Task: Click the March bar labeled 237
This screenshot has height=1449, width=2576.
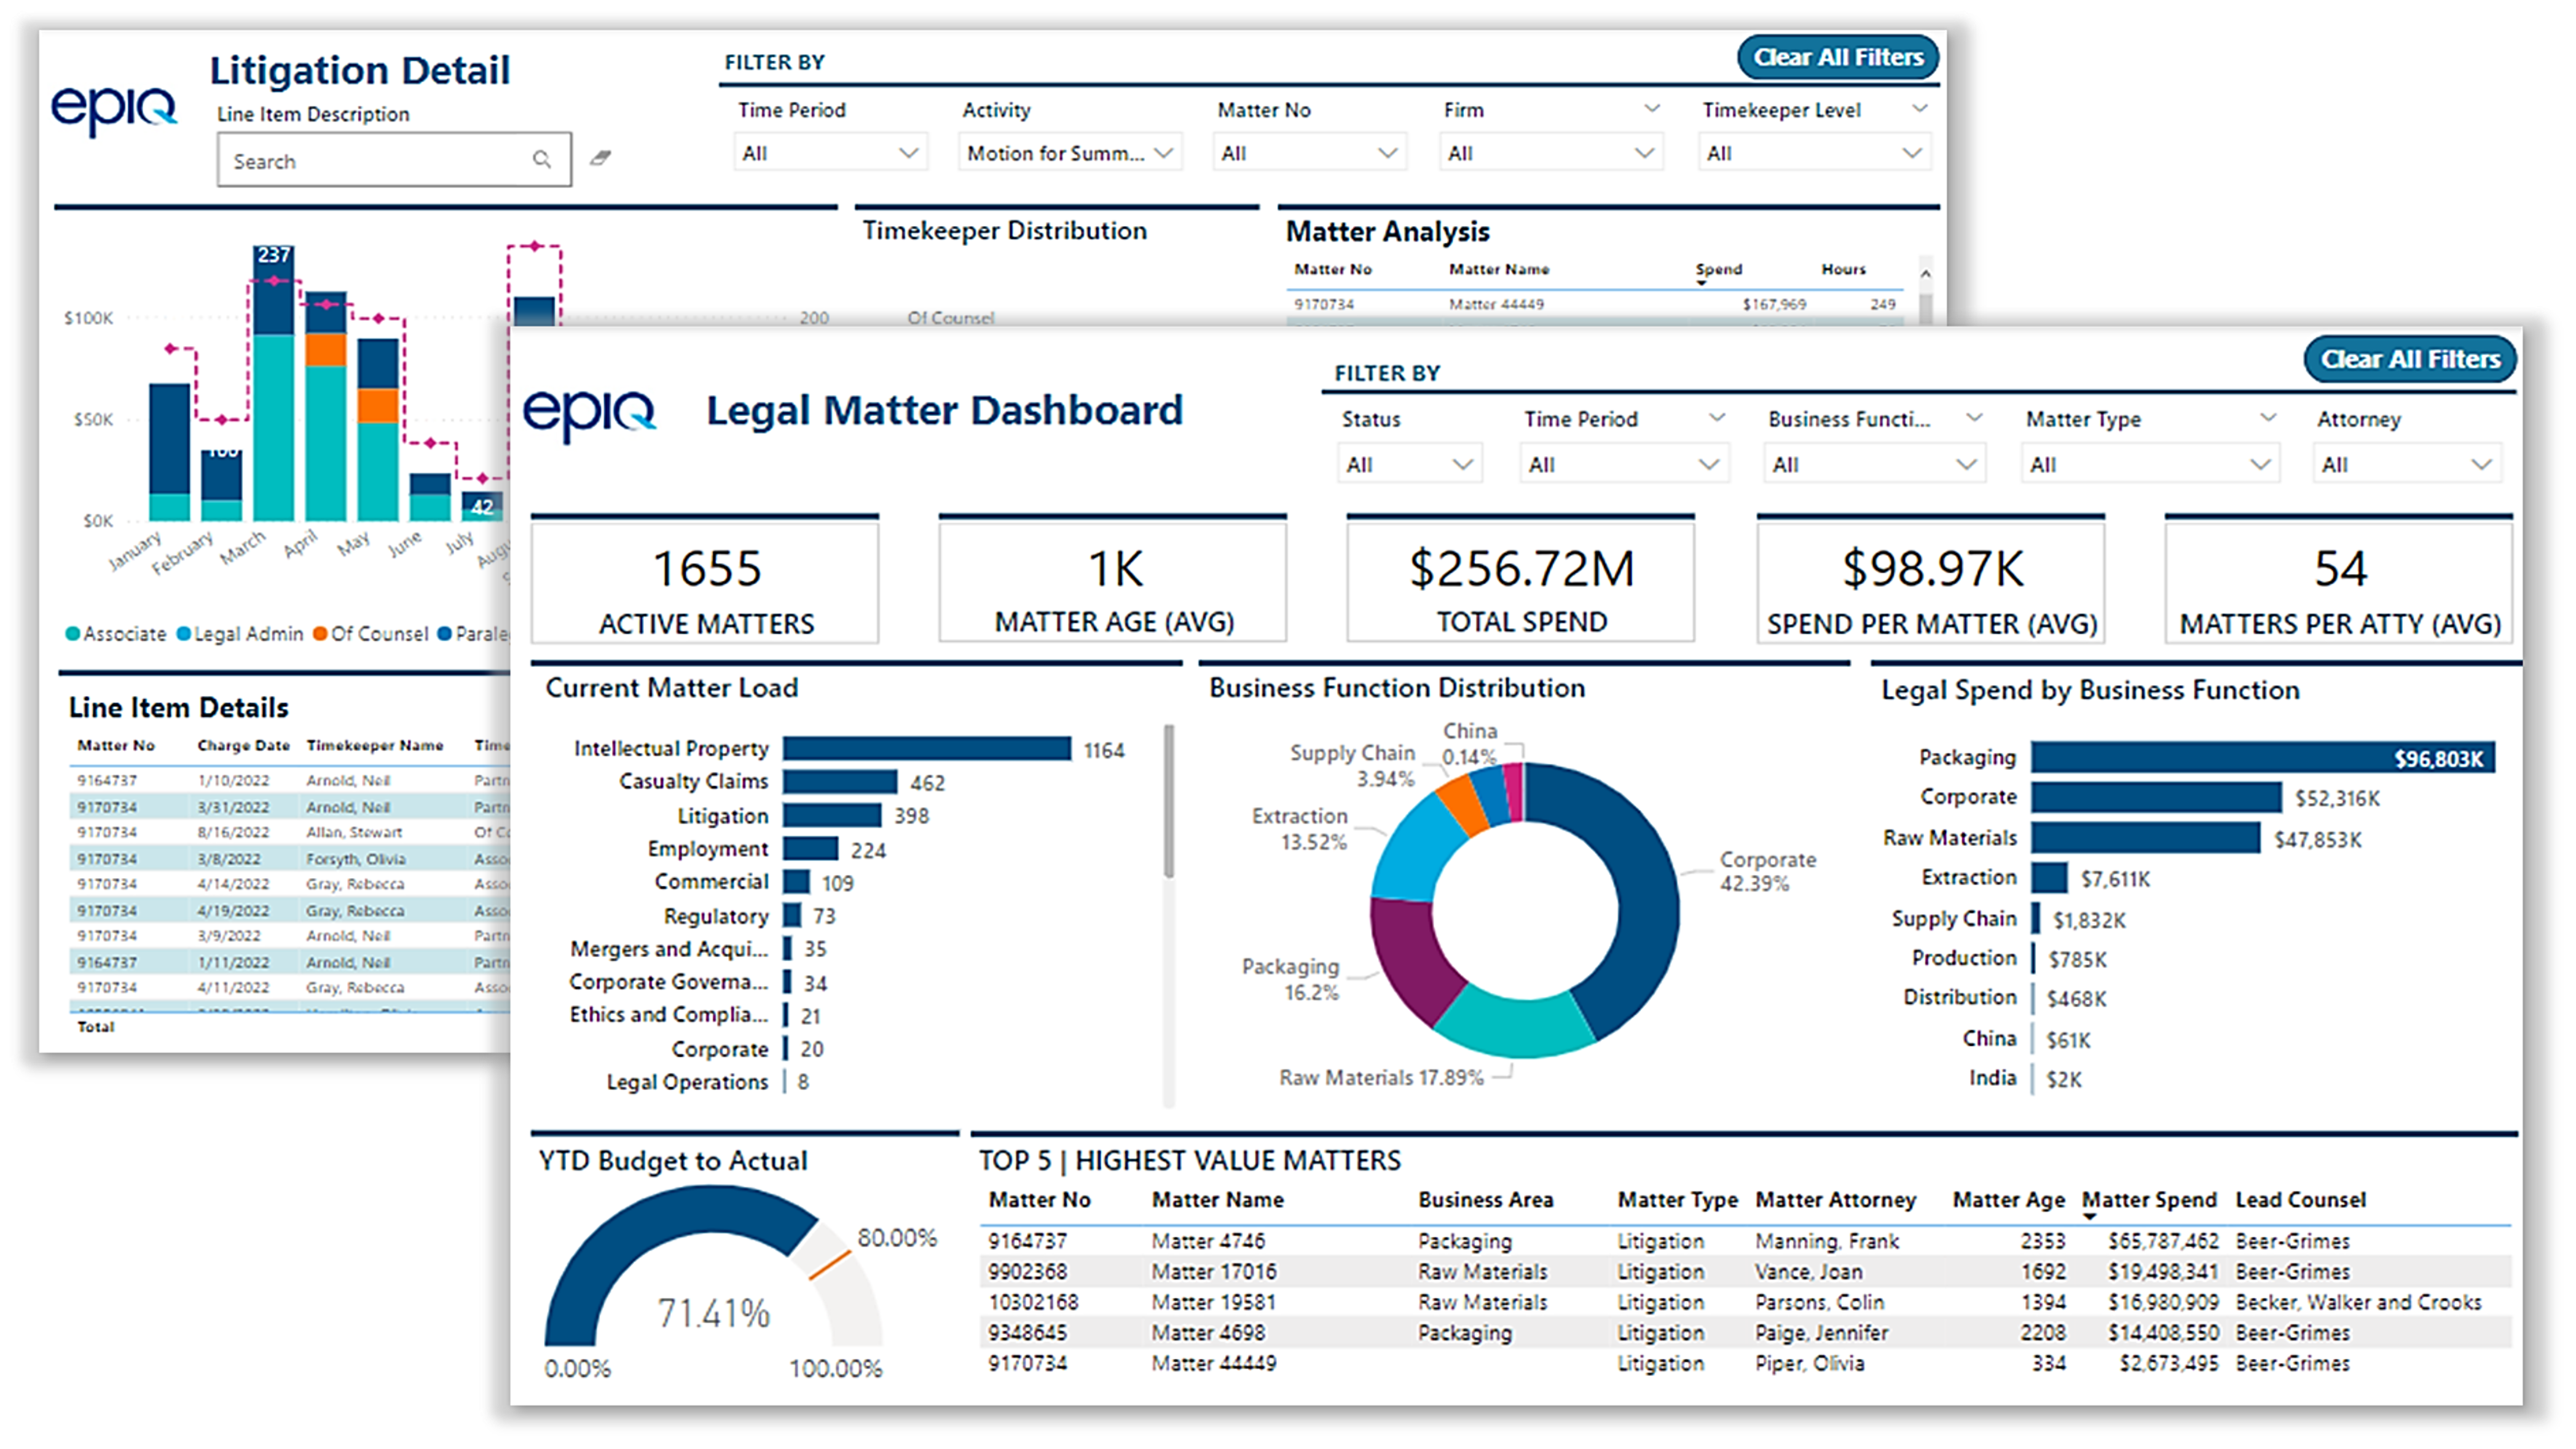Action: [x=273, y=383]
